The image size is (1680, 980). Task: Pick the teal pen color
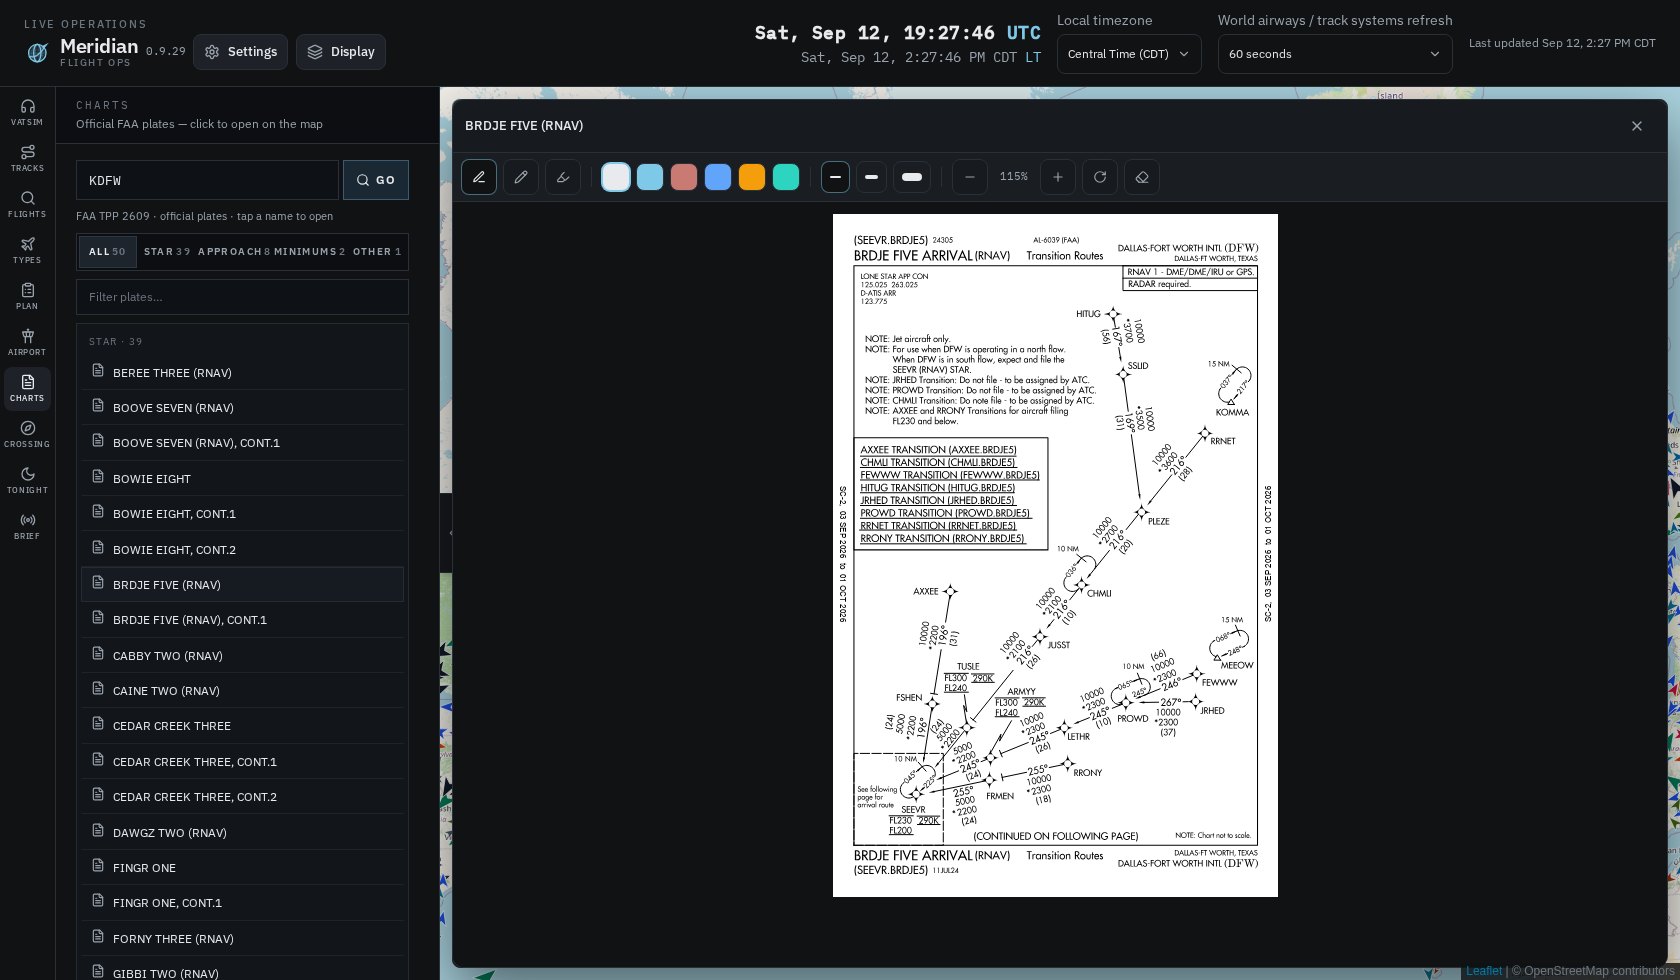click(x=786, y=177)
